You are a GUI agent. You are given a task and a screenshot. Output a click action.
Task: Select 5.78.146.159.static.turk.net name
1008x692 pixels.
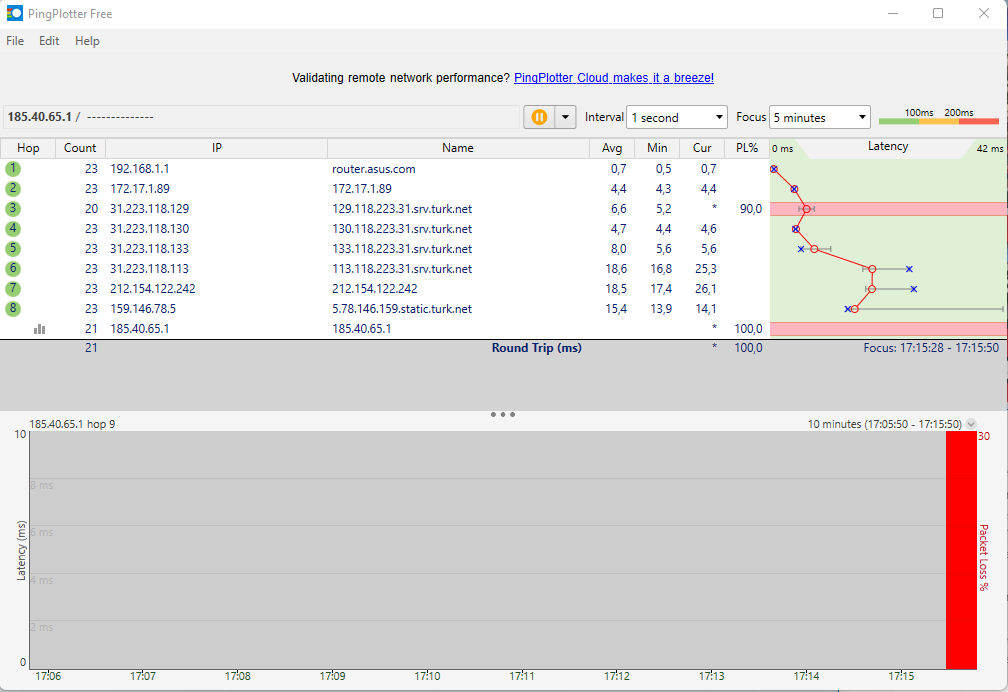coord(402,308)
